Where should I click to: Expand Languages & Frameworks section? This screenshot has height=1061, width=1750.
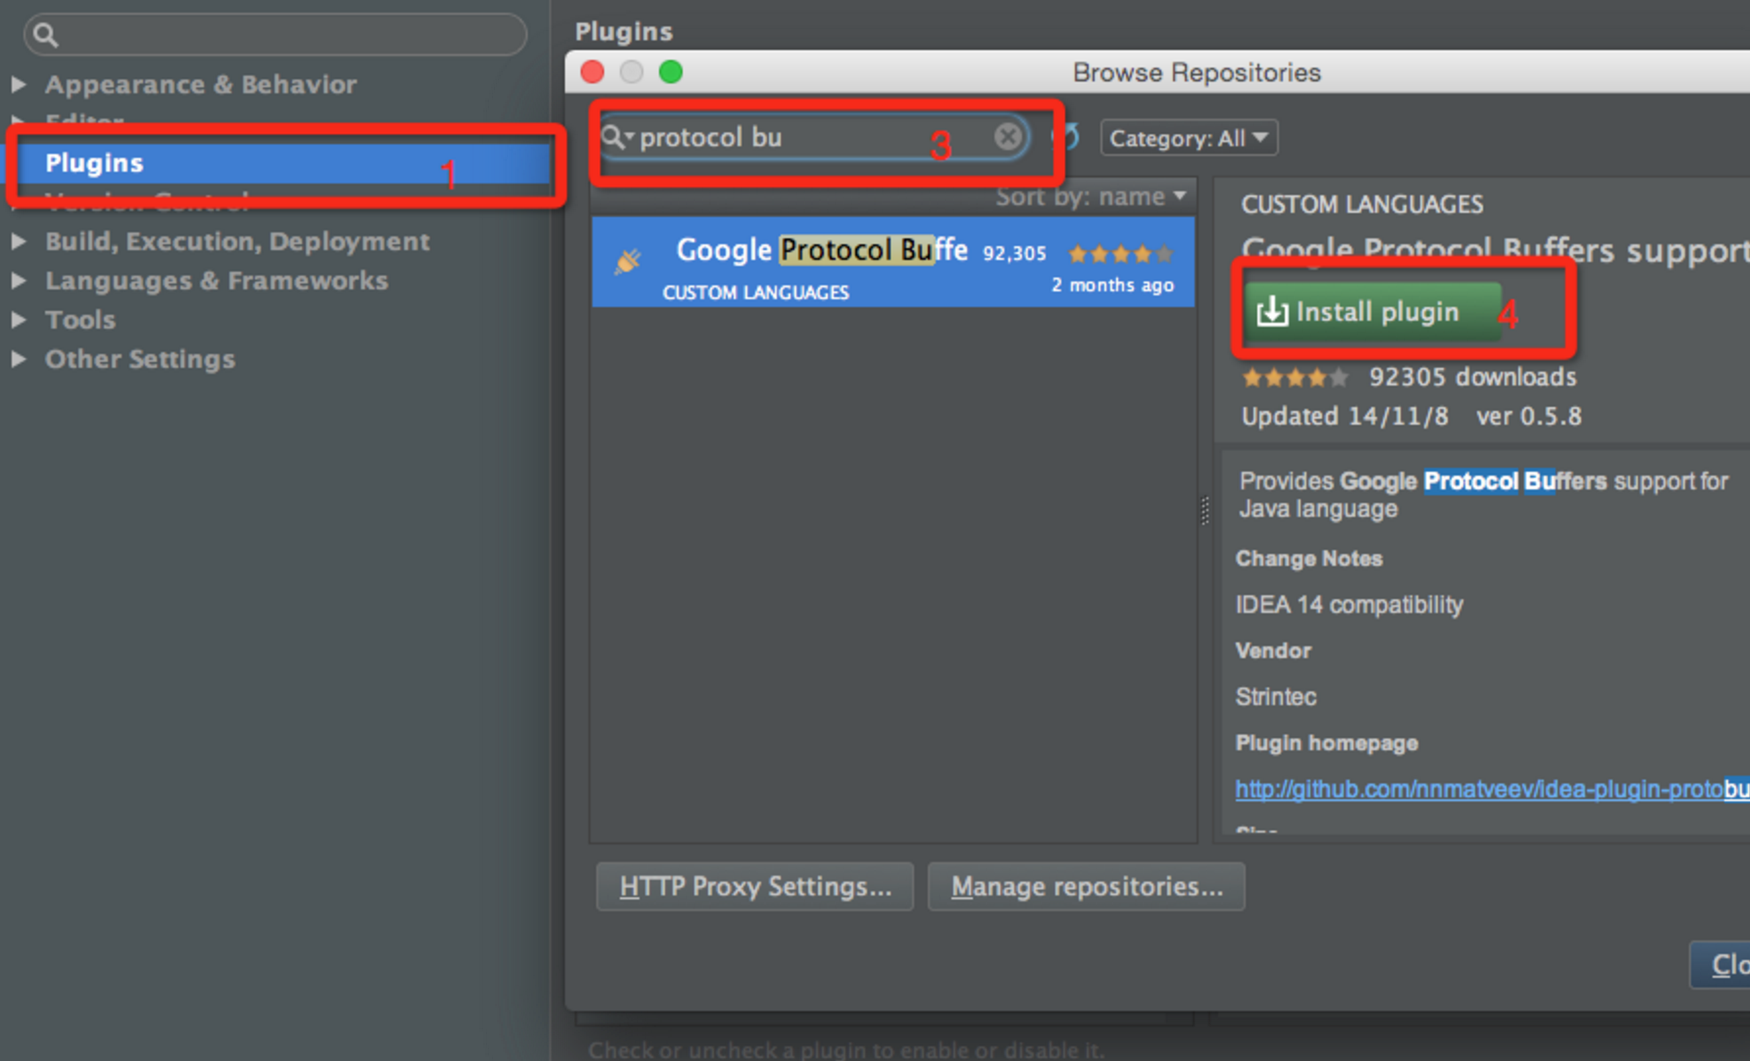[x=19, y=281]
